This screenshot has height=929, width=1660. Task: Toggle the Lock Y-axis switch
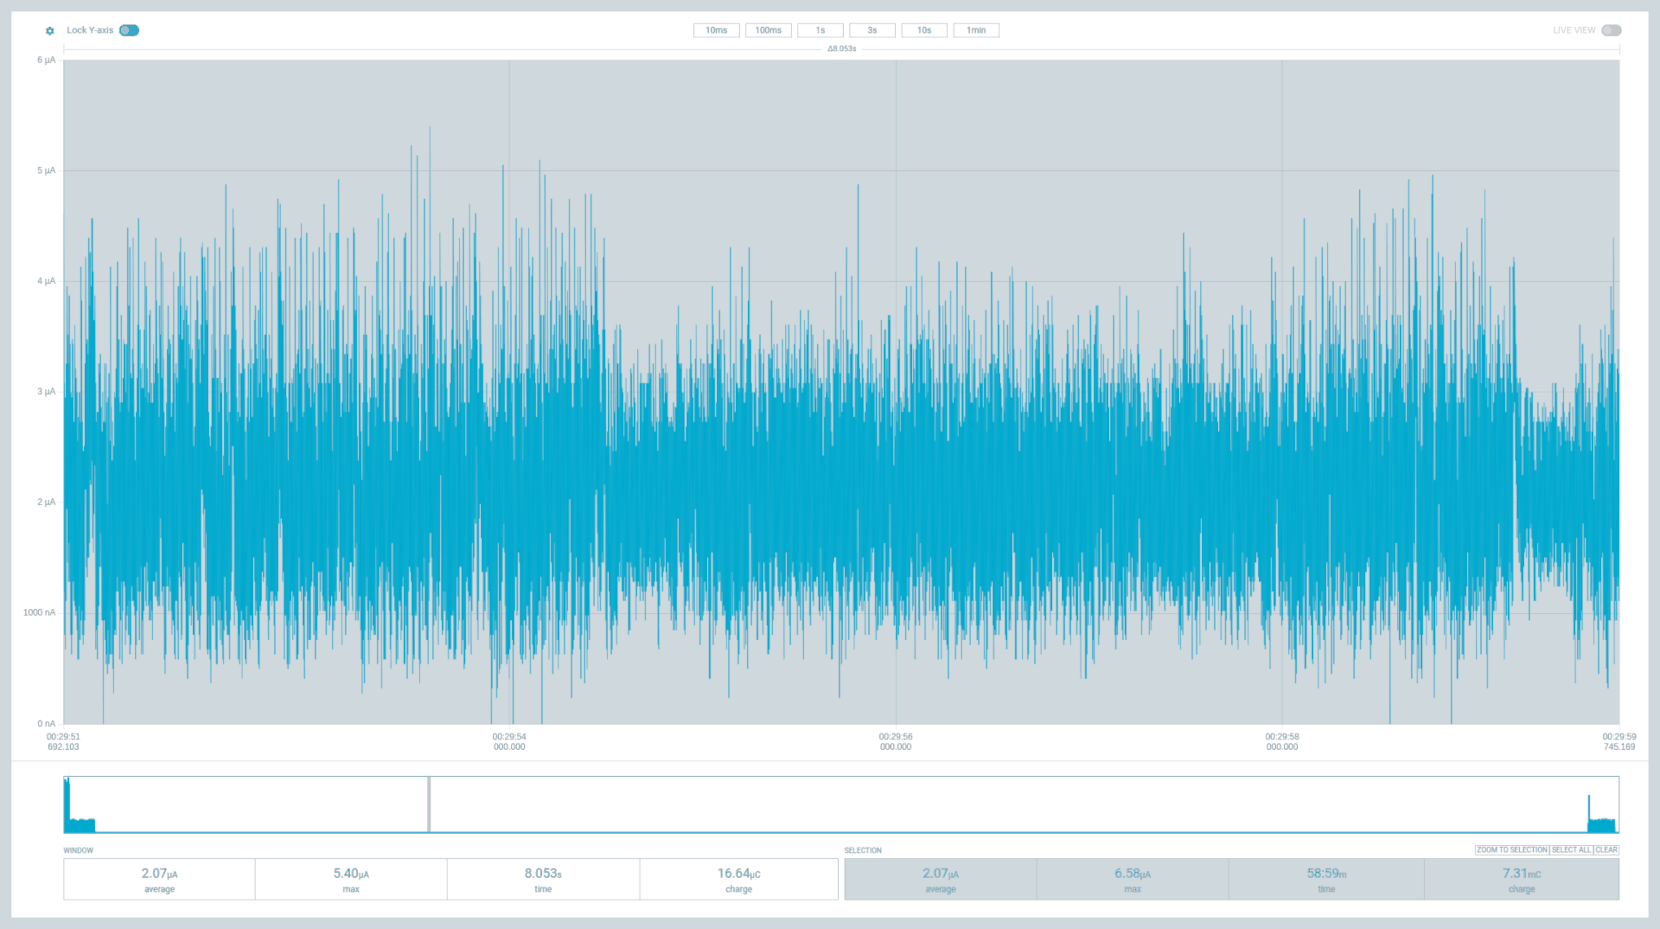(129, 30)
